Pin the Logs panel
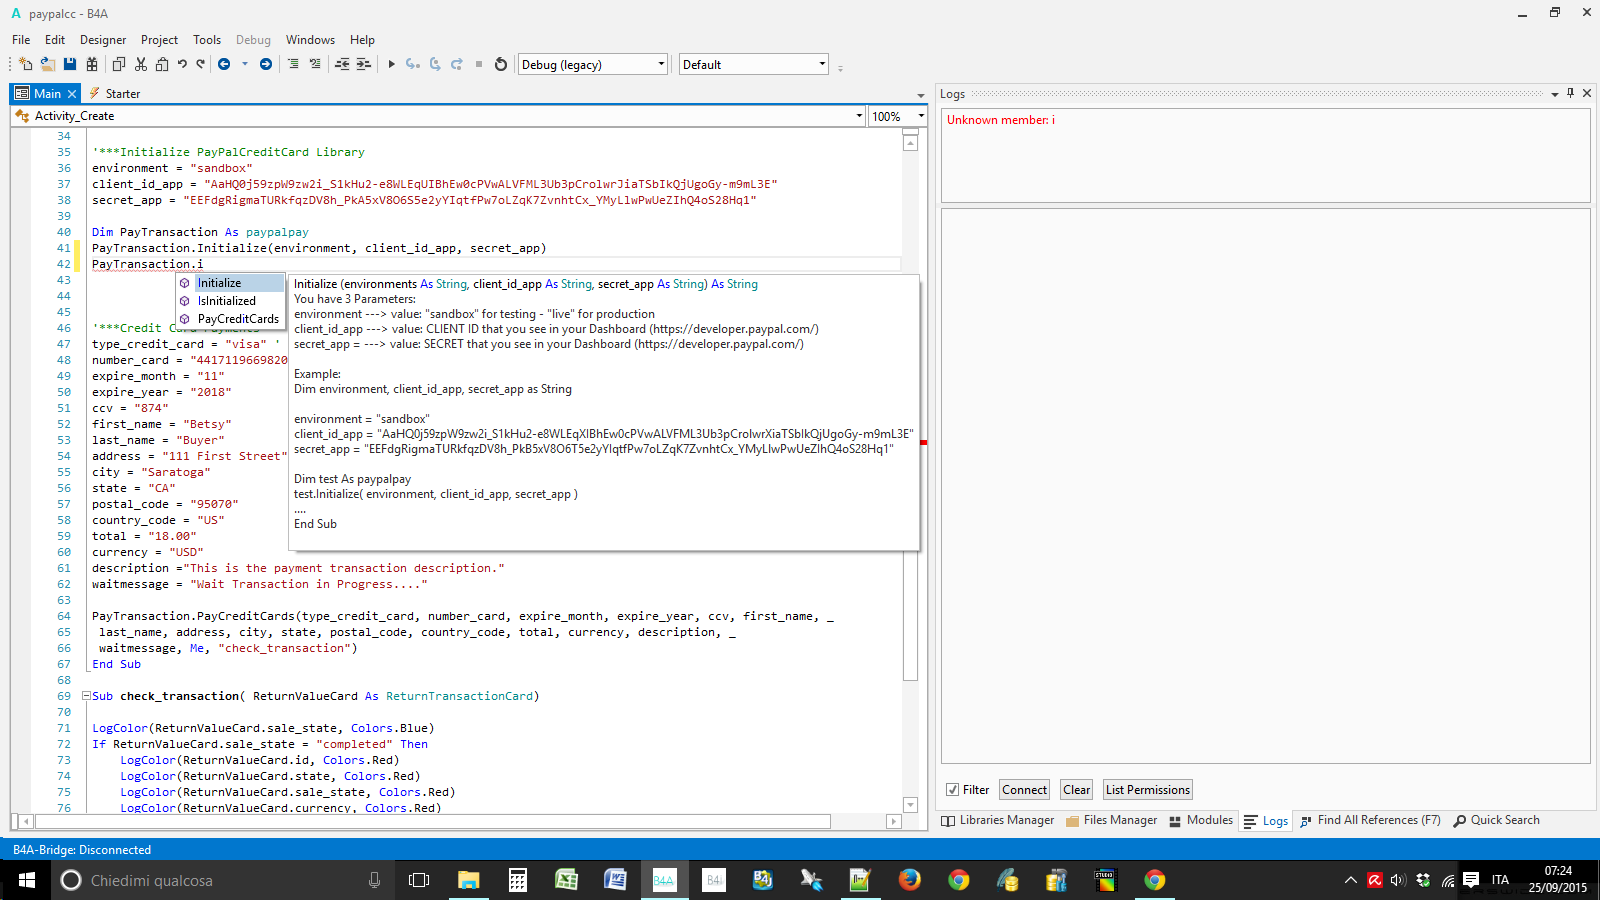The width and height of the screenshot is (1600, 900). click(x=1570, y=93)
